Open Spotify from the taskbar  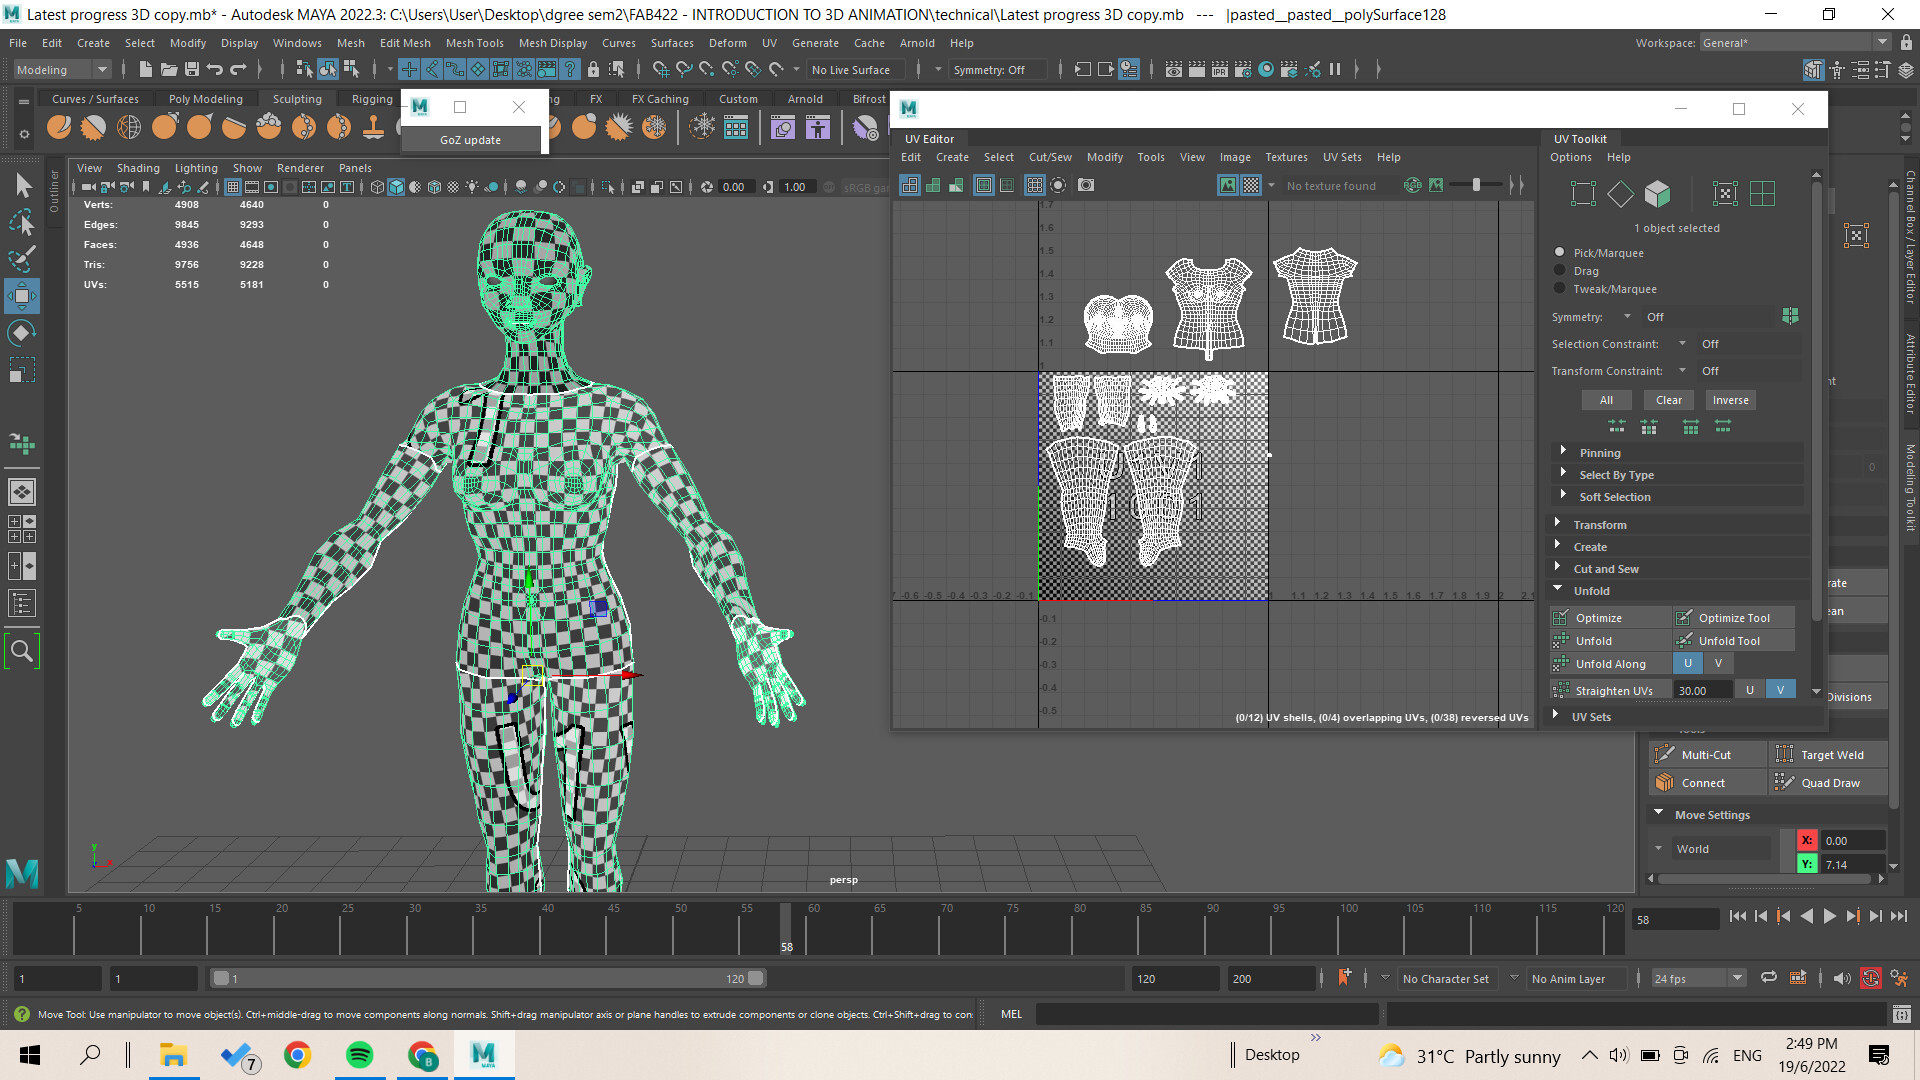pos(360,1055)
